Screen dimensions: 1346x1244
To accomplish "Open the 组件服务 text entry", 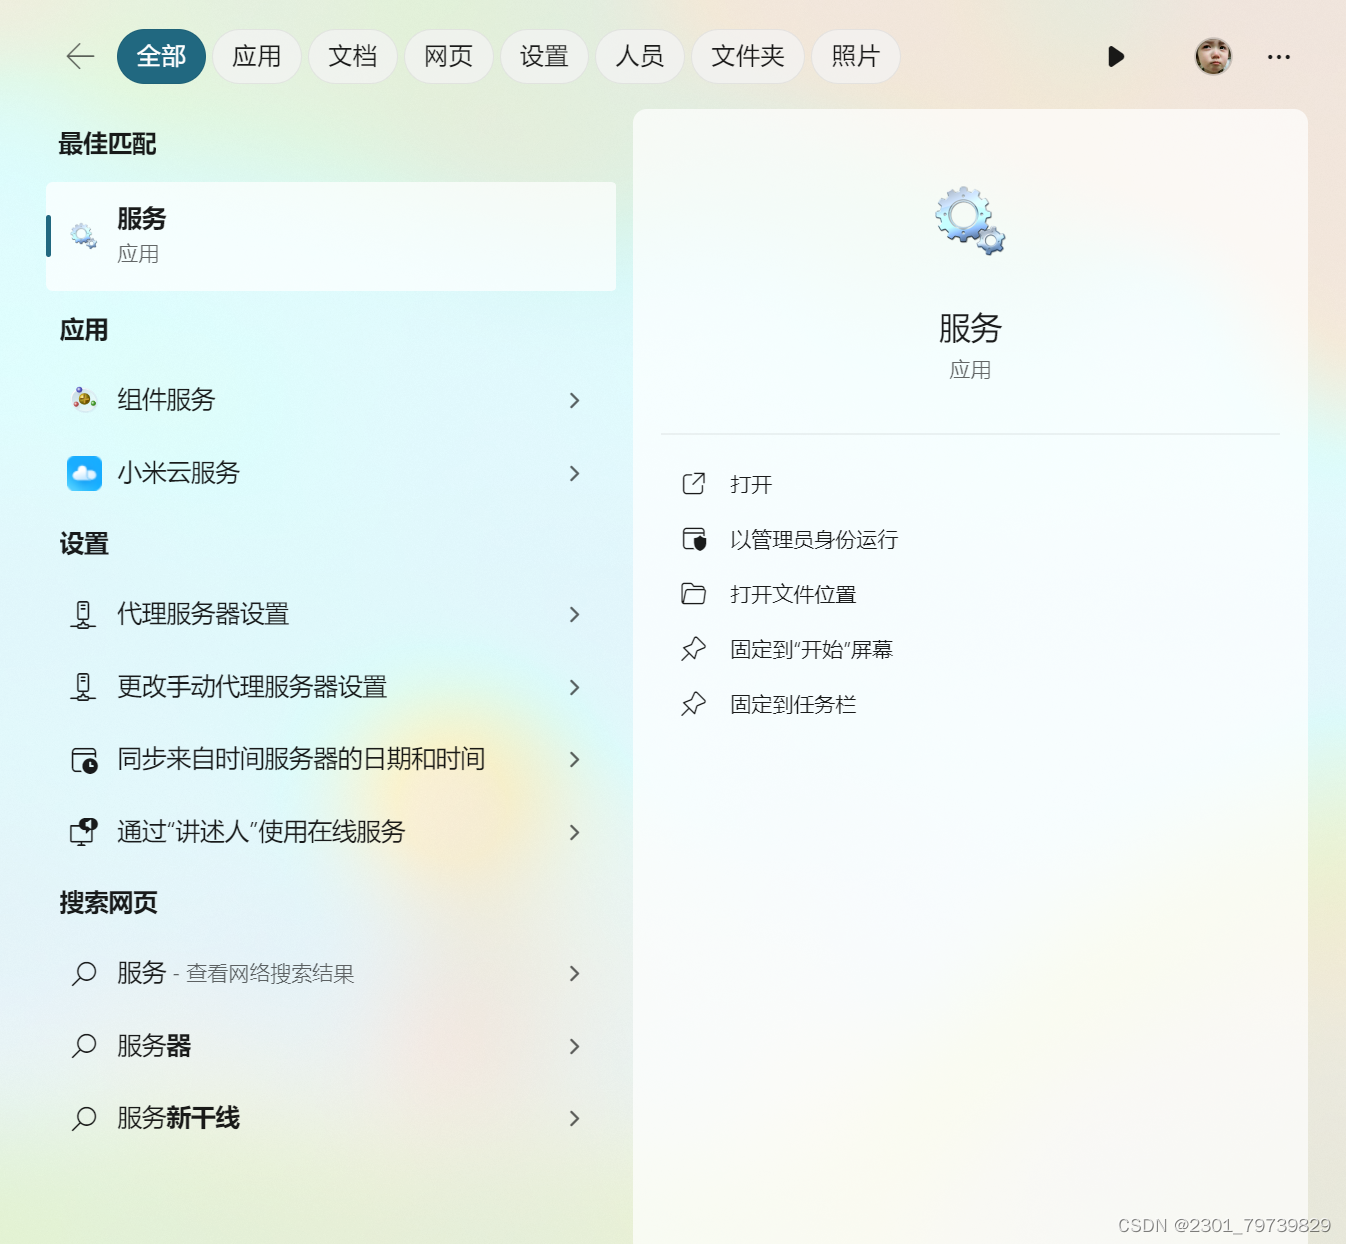I will click(x=166, y=400).
